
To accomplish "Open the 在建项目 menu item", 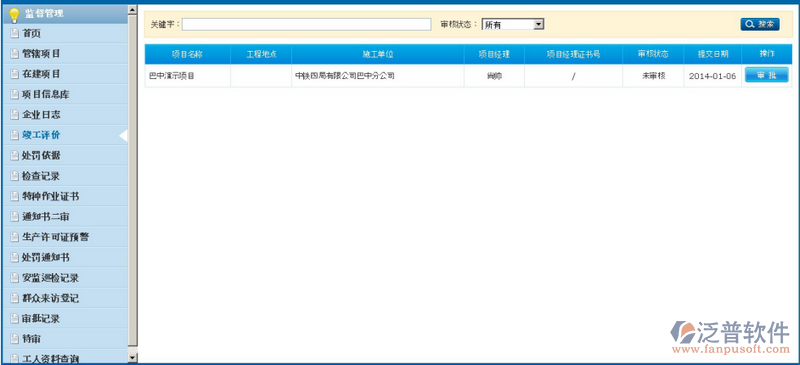I will pos(65,74).
